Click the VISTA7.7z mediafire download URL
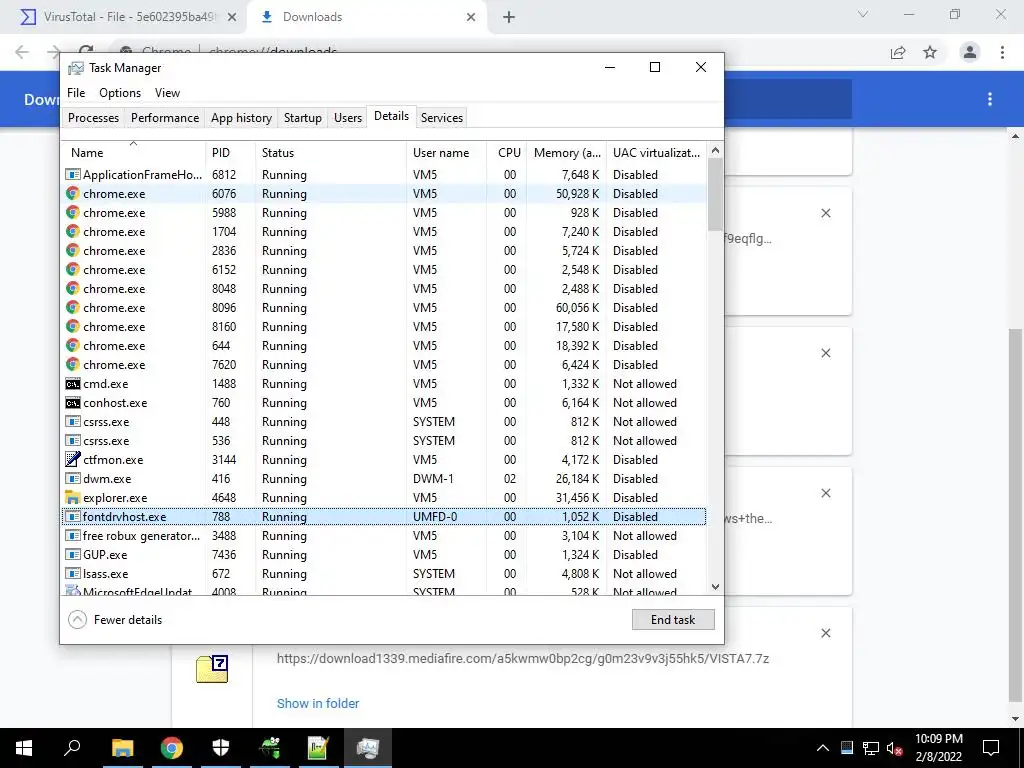Screen dimensions: 1024x768 click(522, 658)
